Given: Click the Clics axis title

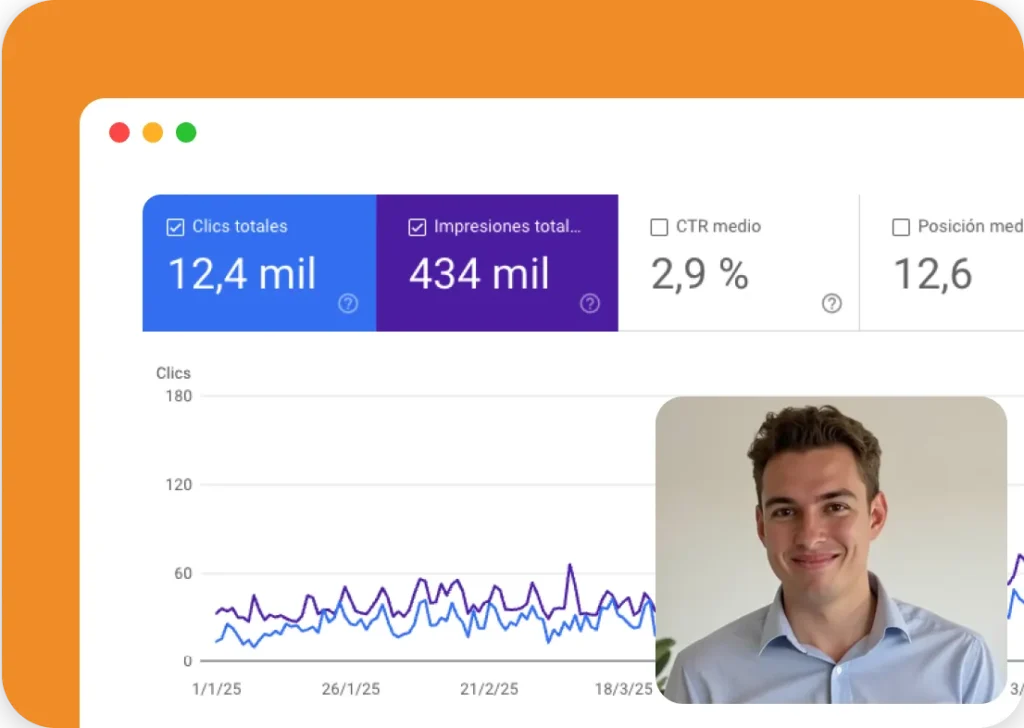Looking at the screenshot, I should (x=173, y=373).
